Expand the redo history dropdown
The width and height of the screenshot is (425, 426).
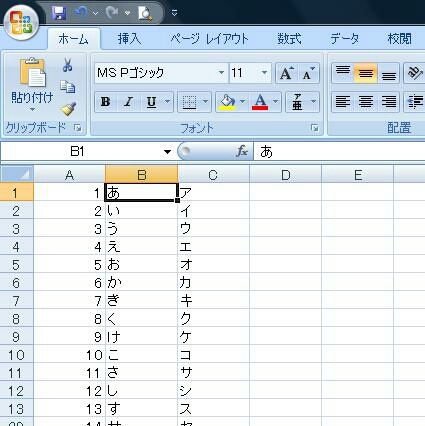pyautogui.click(x=127, y=13)
